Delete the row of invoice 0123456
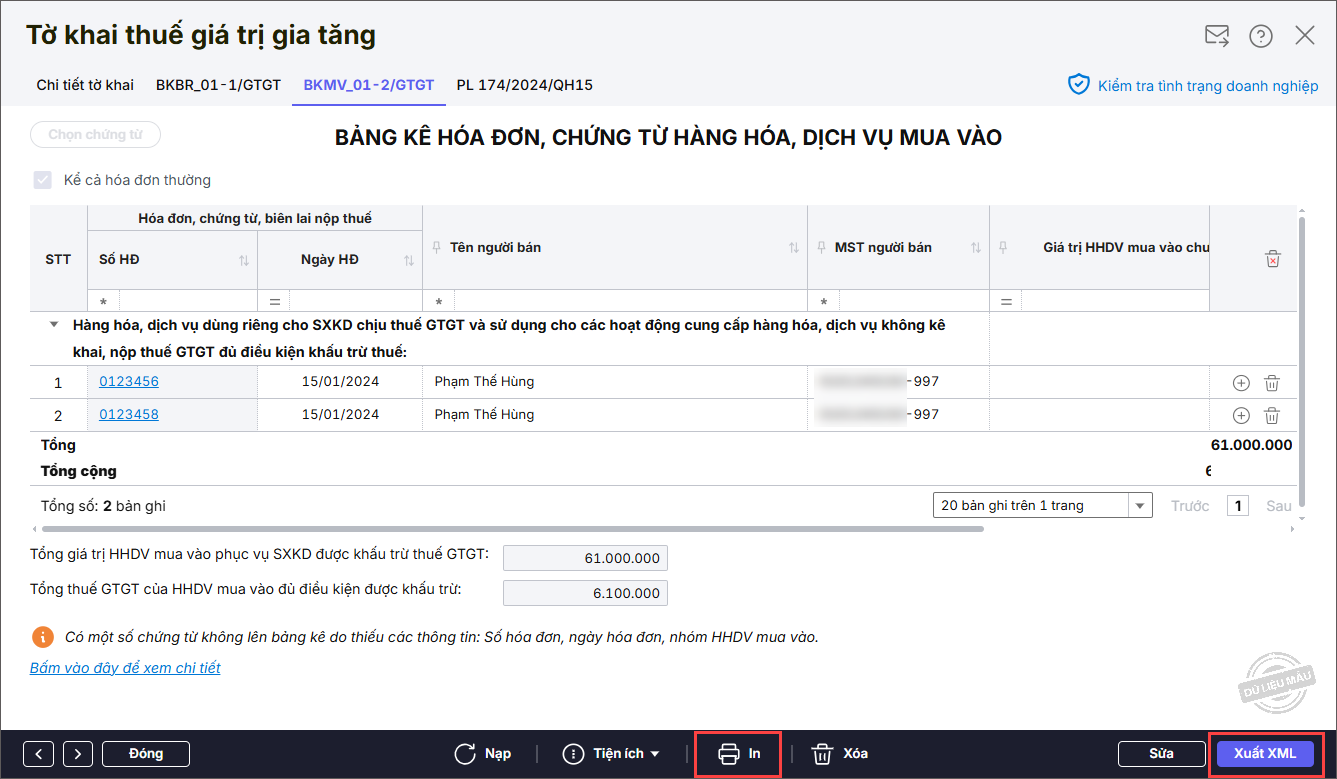Viewport: 1337px width, 779px height. (x=1272, y=382)
